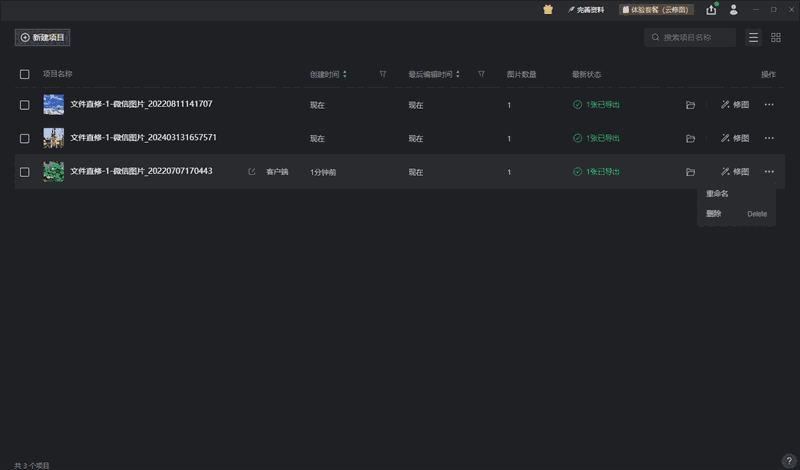Click the help question mark icon

[x=788, y=461]
